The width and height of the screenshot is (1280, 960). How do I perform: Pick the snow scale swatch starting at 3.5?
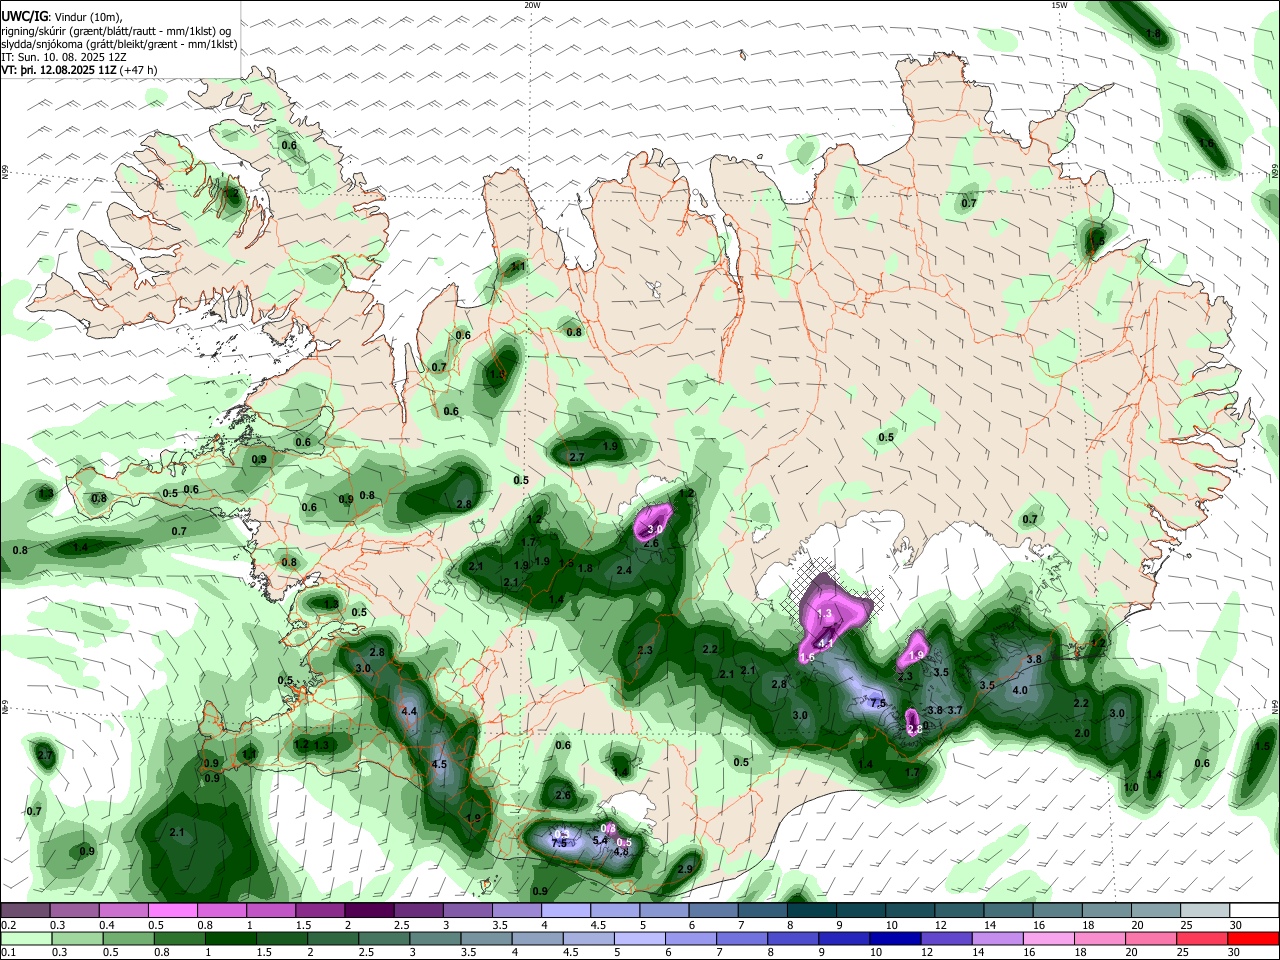click(x=517, y=910)
